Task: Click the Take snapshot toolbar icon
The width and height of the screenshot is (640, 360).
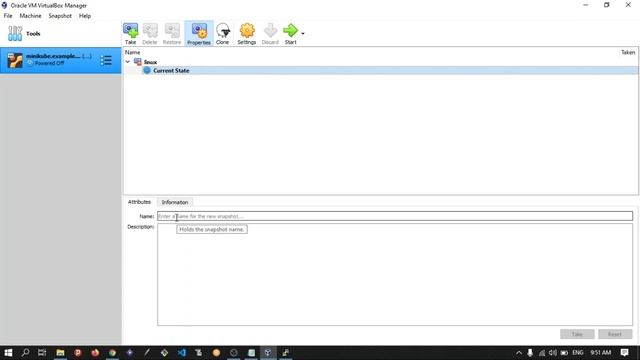Action: click(131, 33)
